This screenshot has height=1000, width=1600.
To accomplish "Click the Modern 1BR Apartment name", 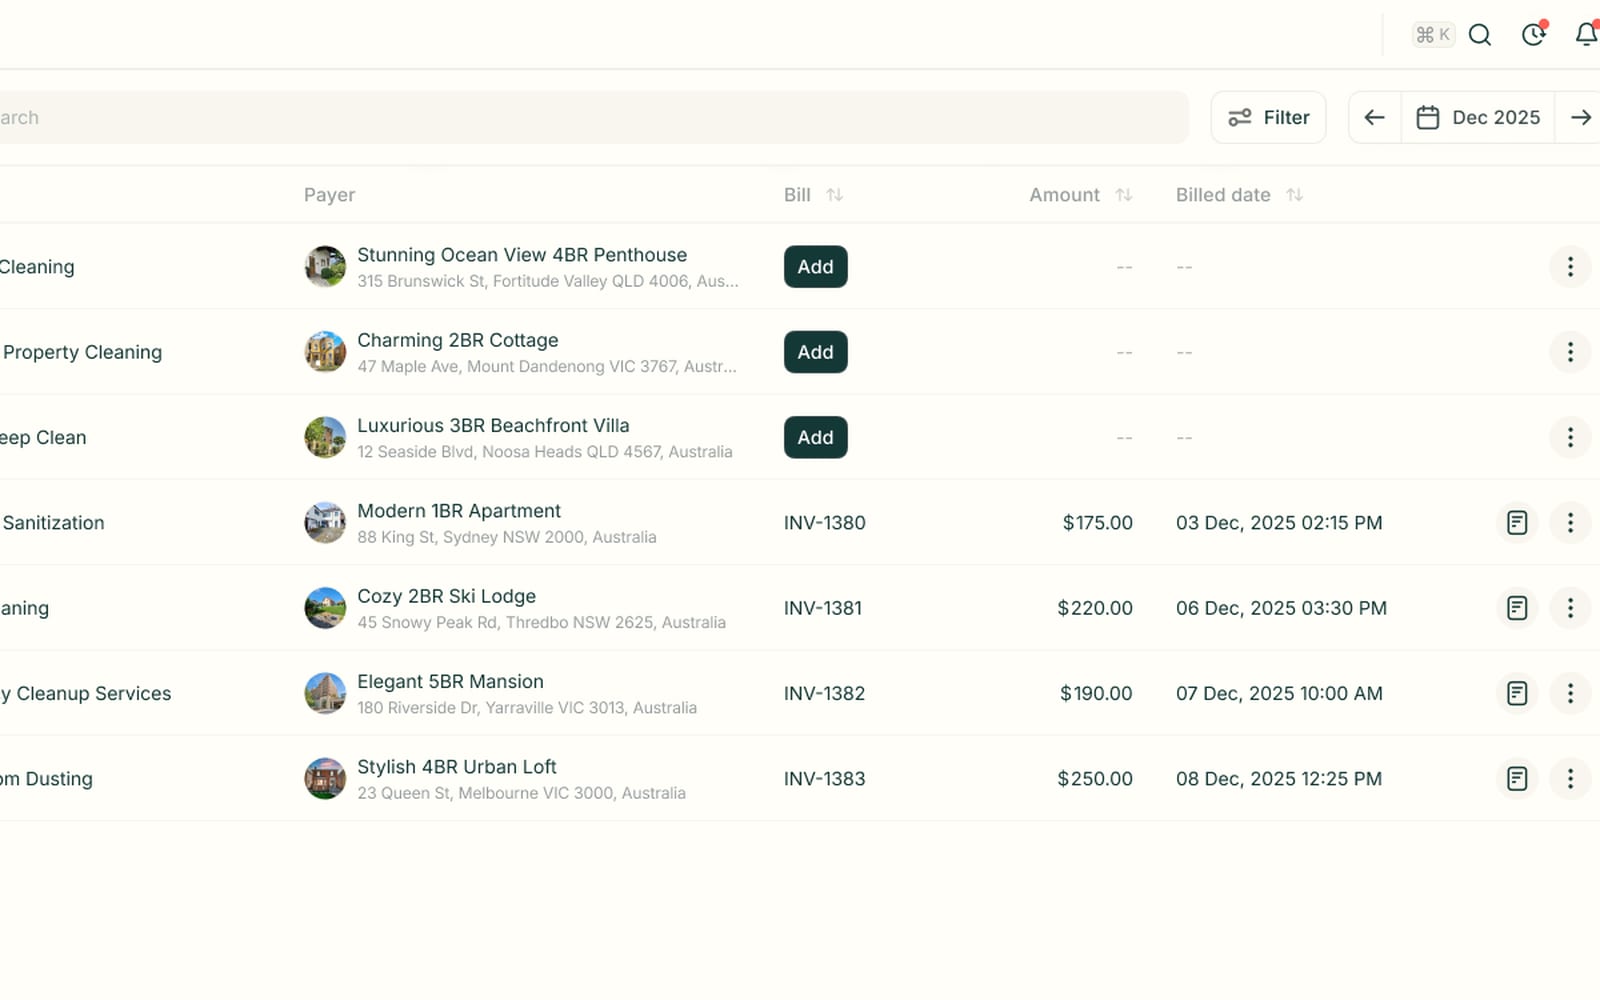I will coord(459,511).
